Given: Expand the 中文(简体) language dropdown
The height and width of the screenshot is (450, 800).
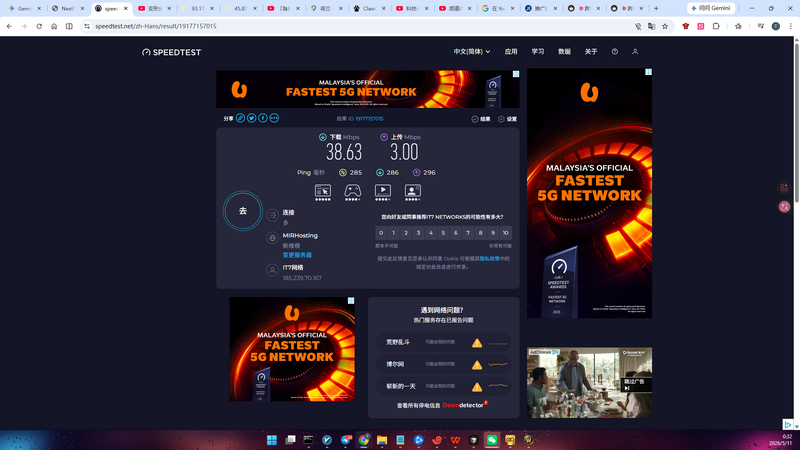Looking at the screenshot, I should [x=472, y=52].
